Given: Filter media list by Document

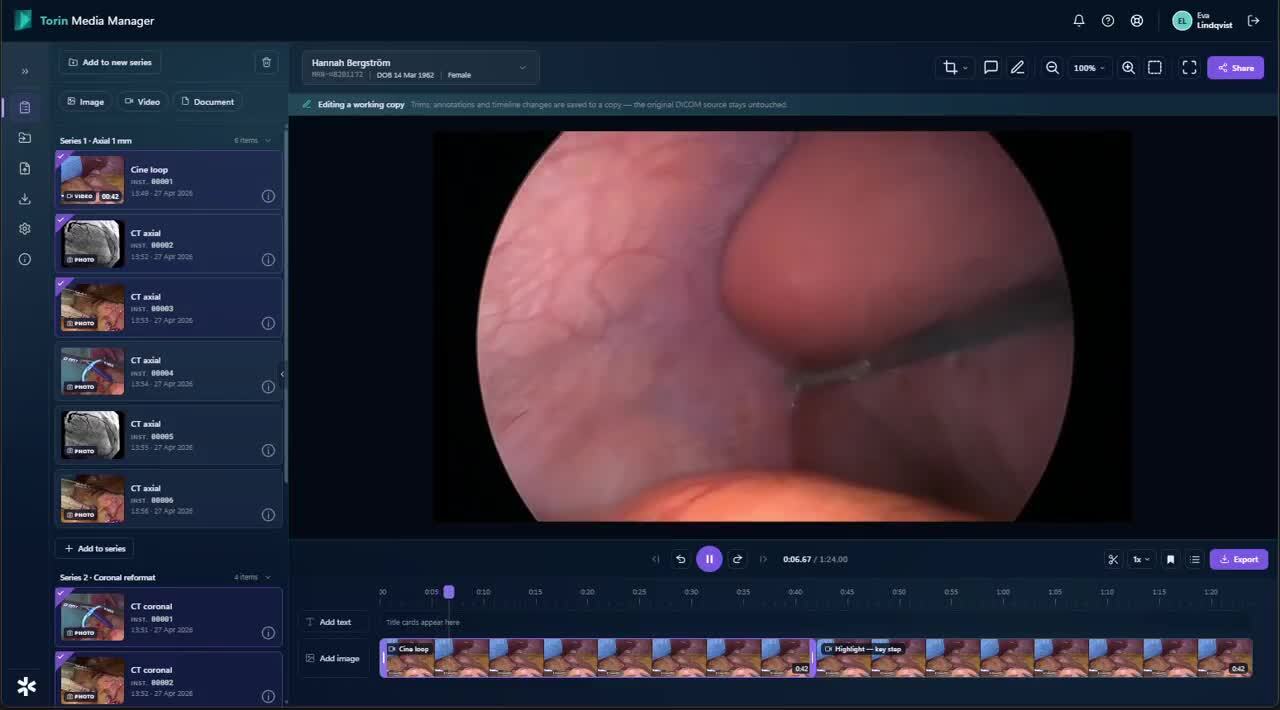Looking at the screenshot, I should tap(208, 101).
